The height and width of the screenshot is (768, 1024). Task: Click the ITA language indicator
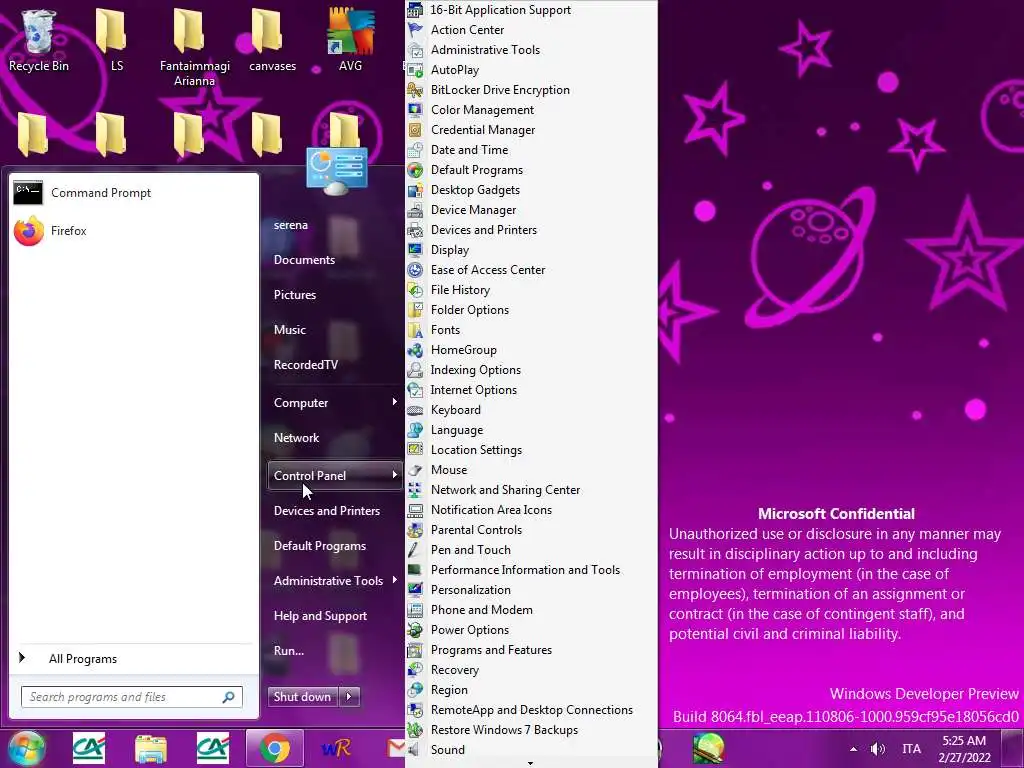point(912,749)
